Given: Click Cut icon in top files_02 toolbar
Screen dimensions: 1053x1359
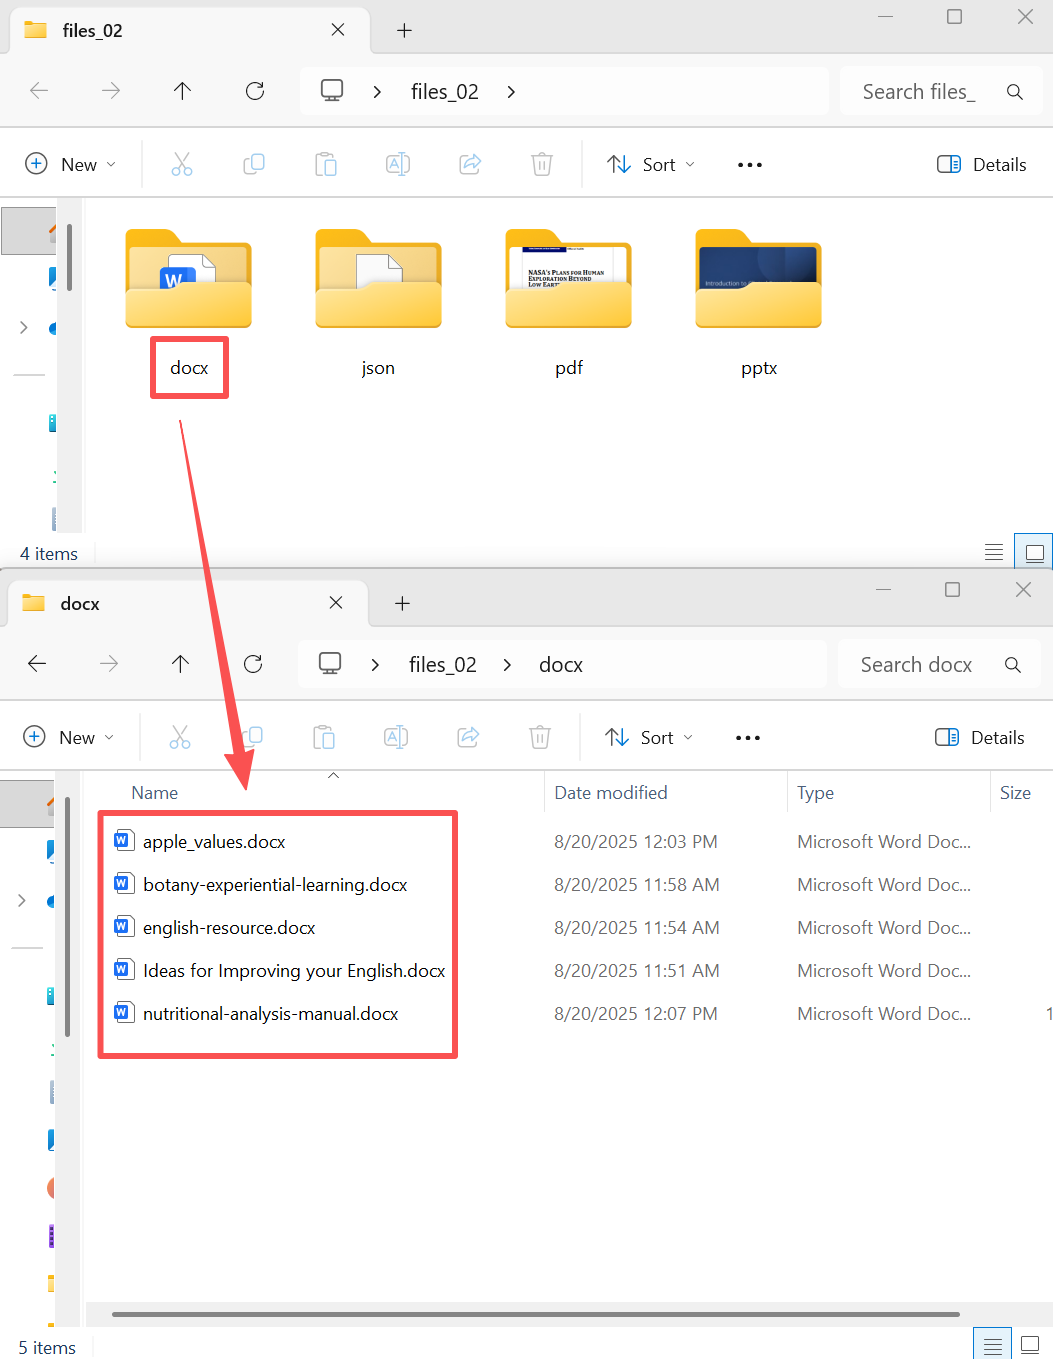Looking at the screenshot, I should click(181, 164).
